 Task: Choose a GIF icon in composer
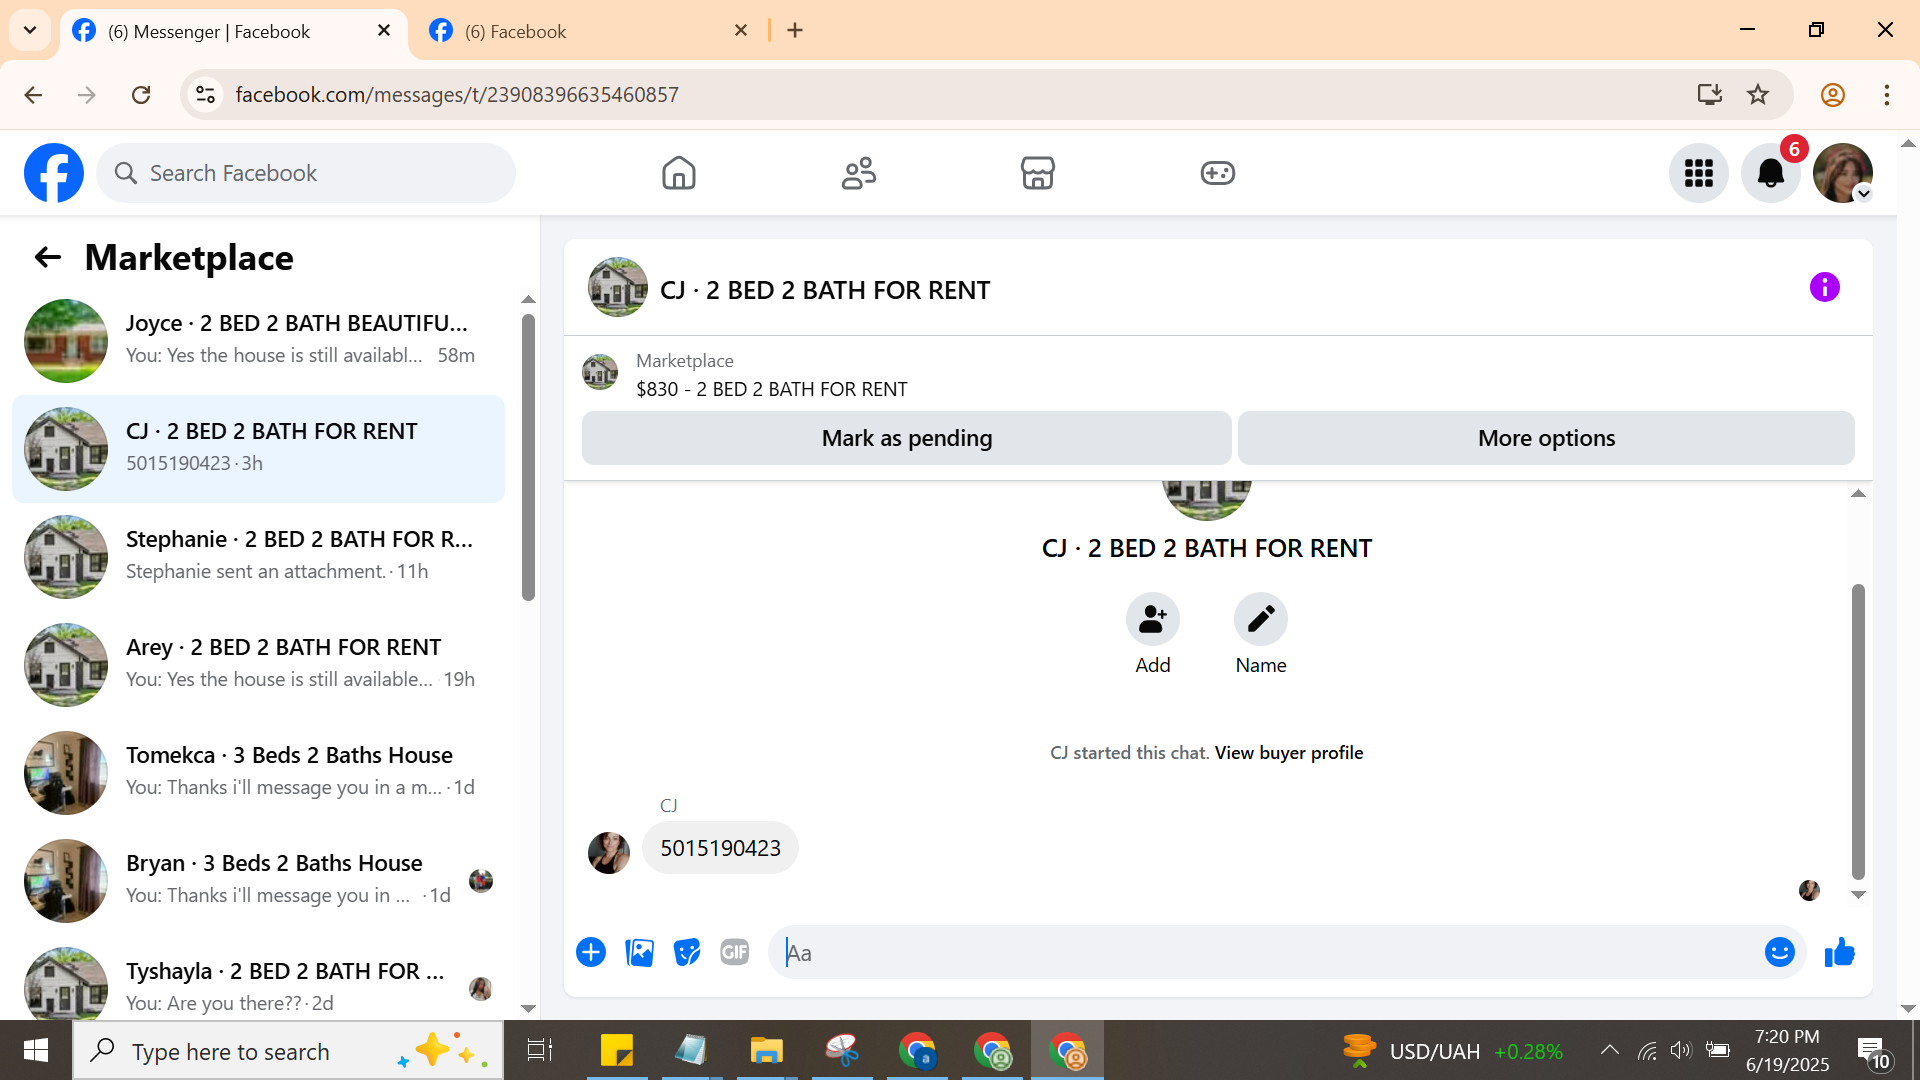pyautogui.click(x=735, y=952)
